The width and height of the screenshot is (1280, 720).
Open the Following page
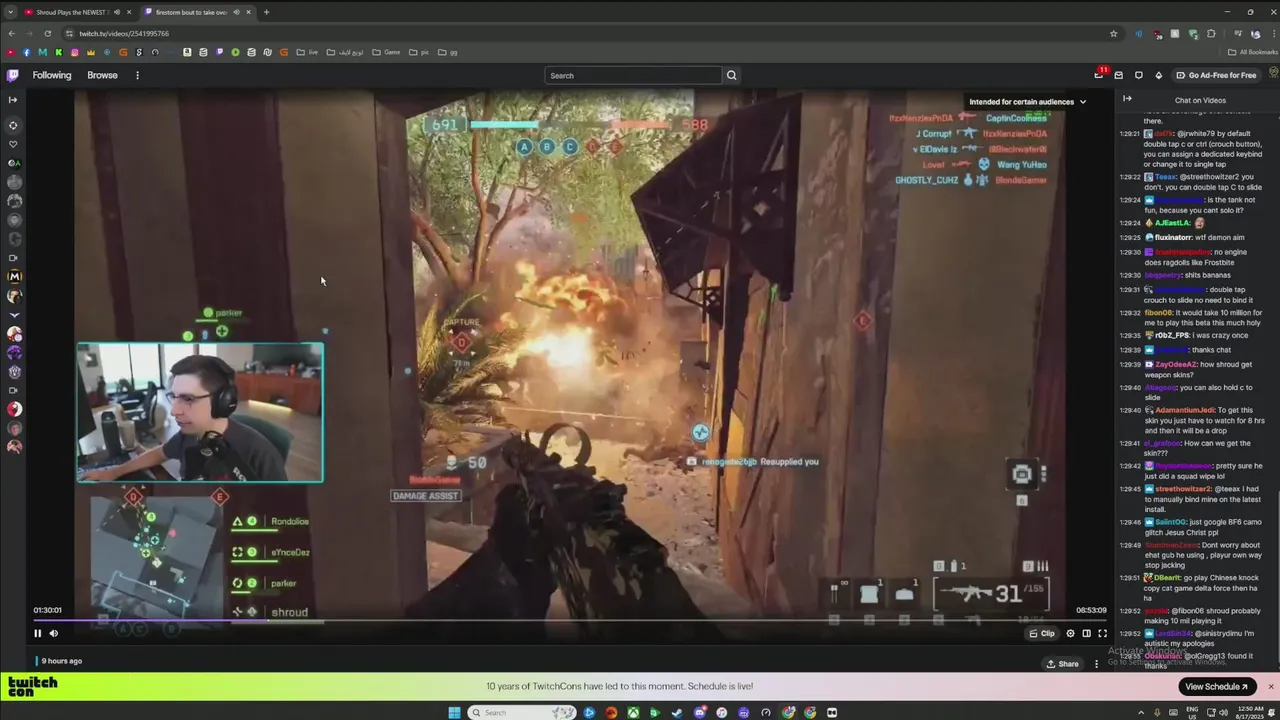tap(52, 75)
